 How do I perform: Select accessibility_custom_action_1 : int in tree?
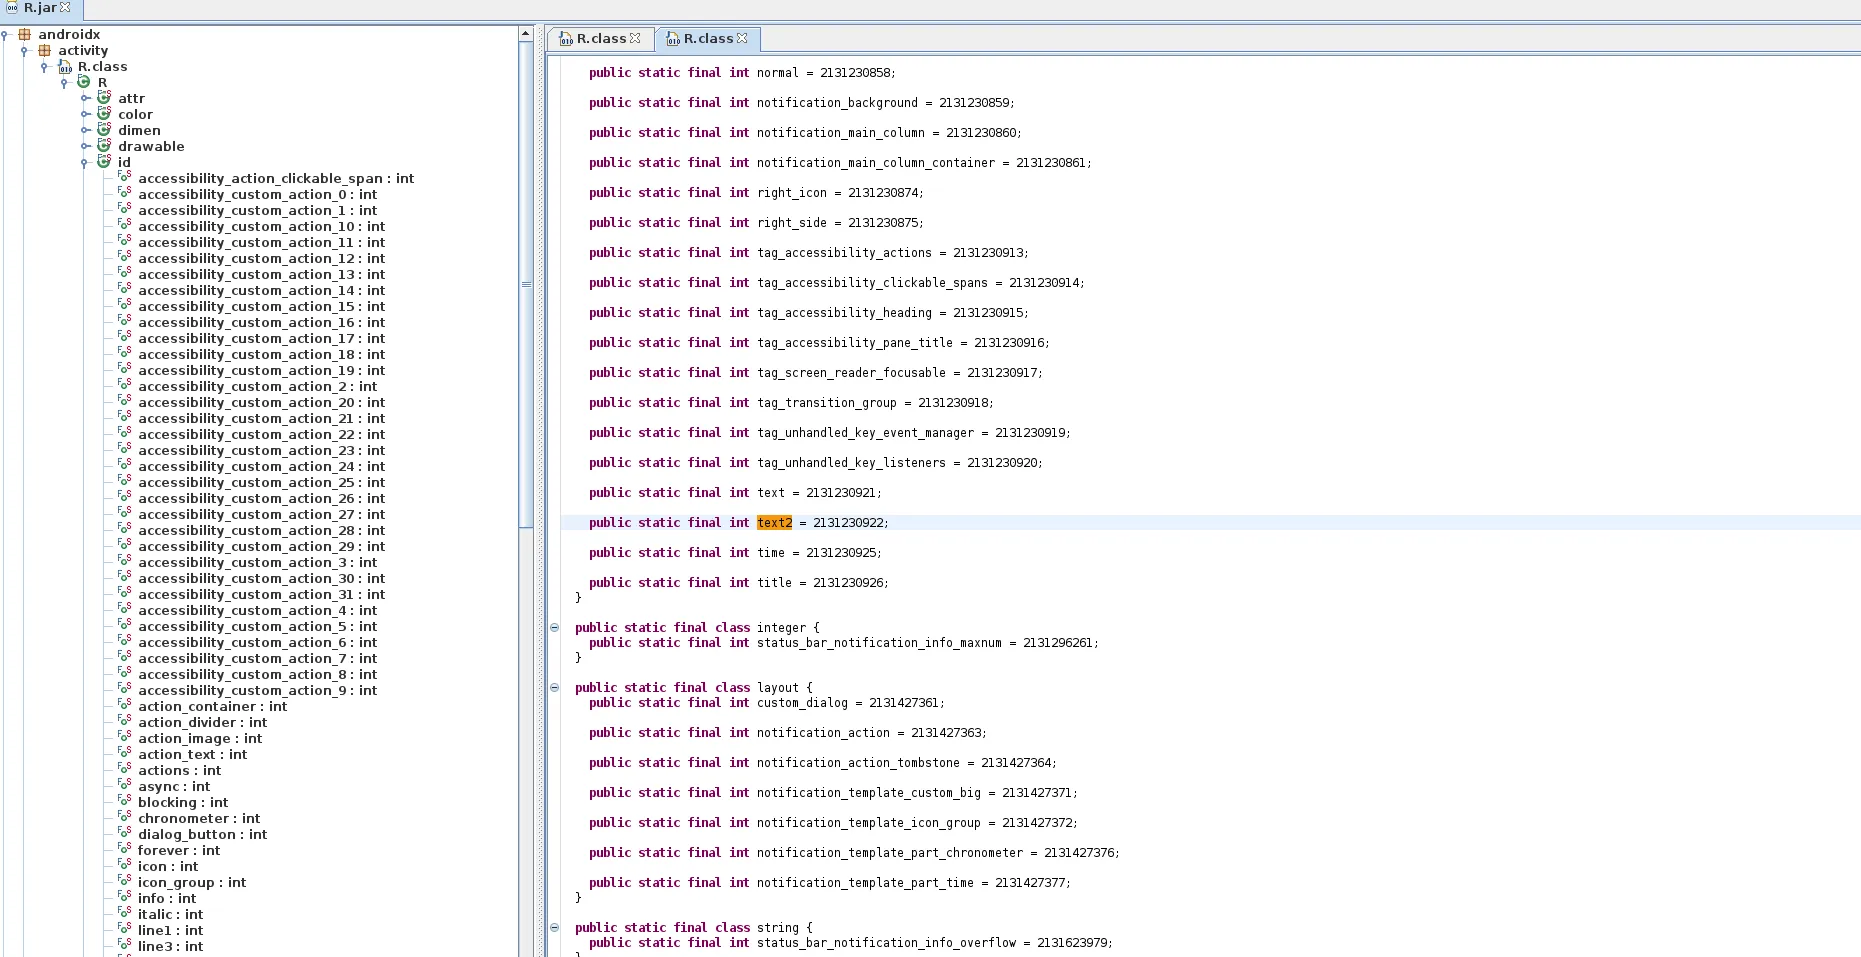coord(257,210)
